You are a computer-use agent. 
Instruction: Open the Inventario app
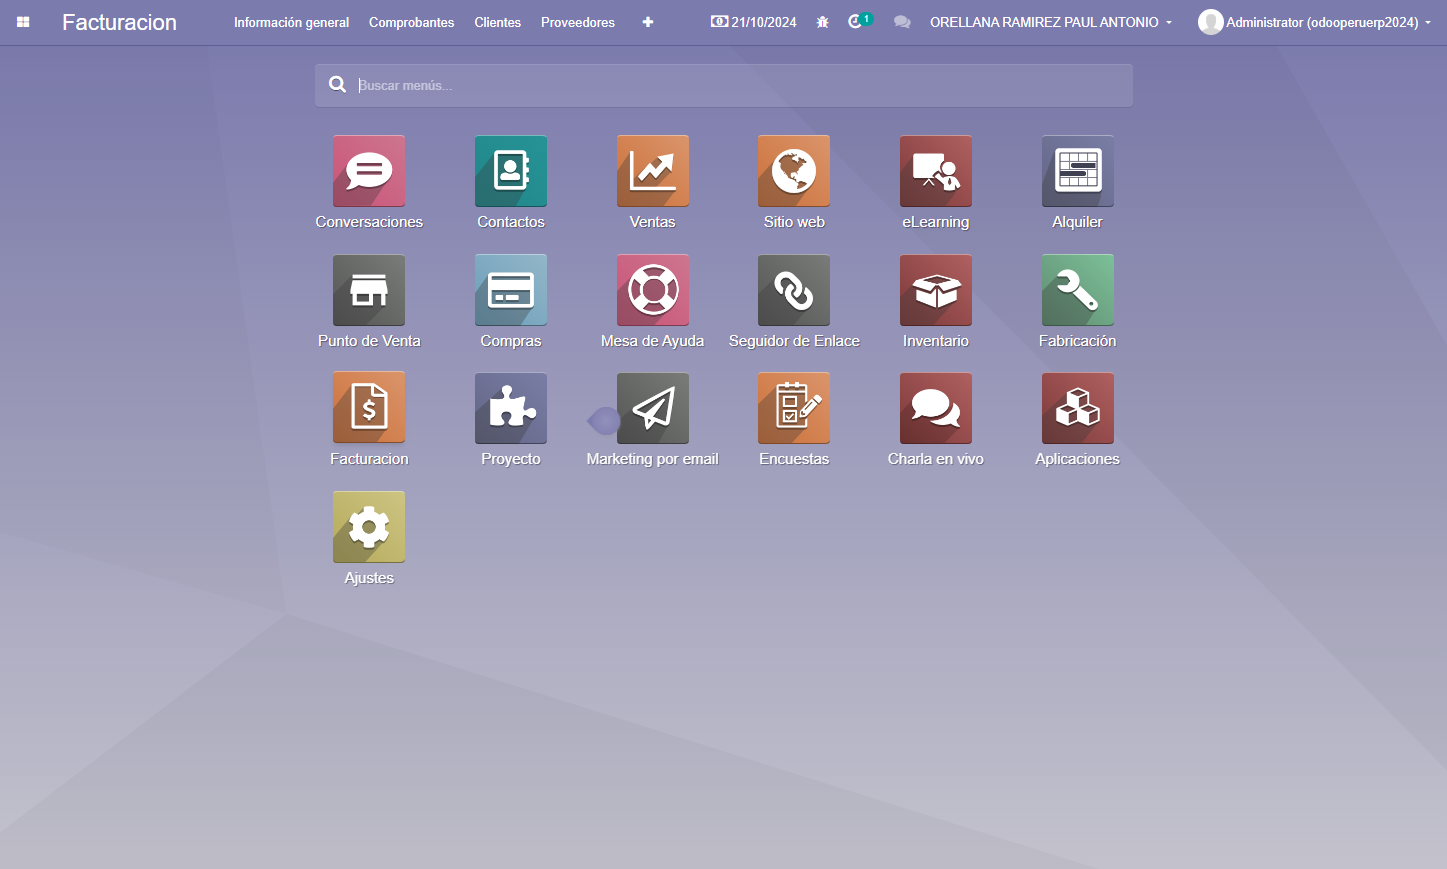point(936,290)
